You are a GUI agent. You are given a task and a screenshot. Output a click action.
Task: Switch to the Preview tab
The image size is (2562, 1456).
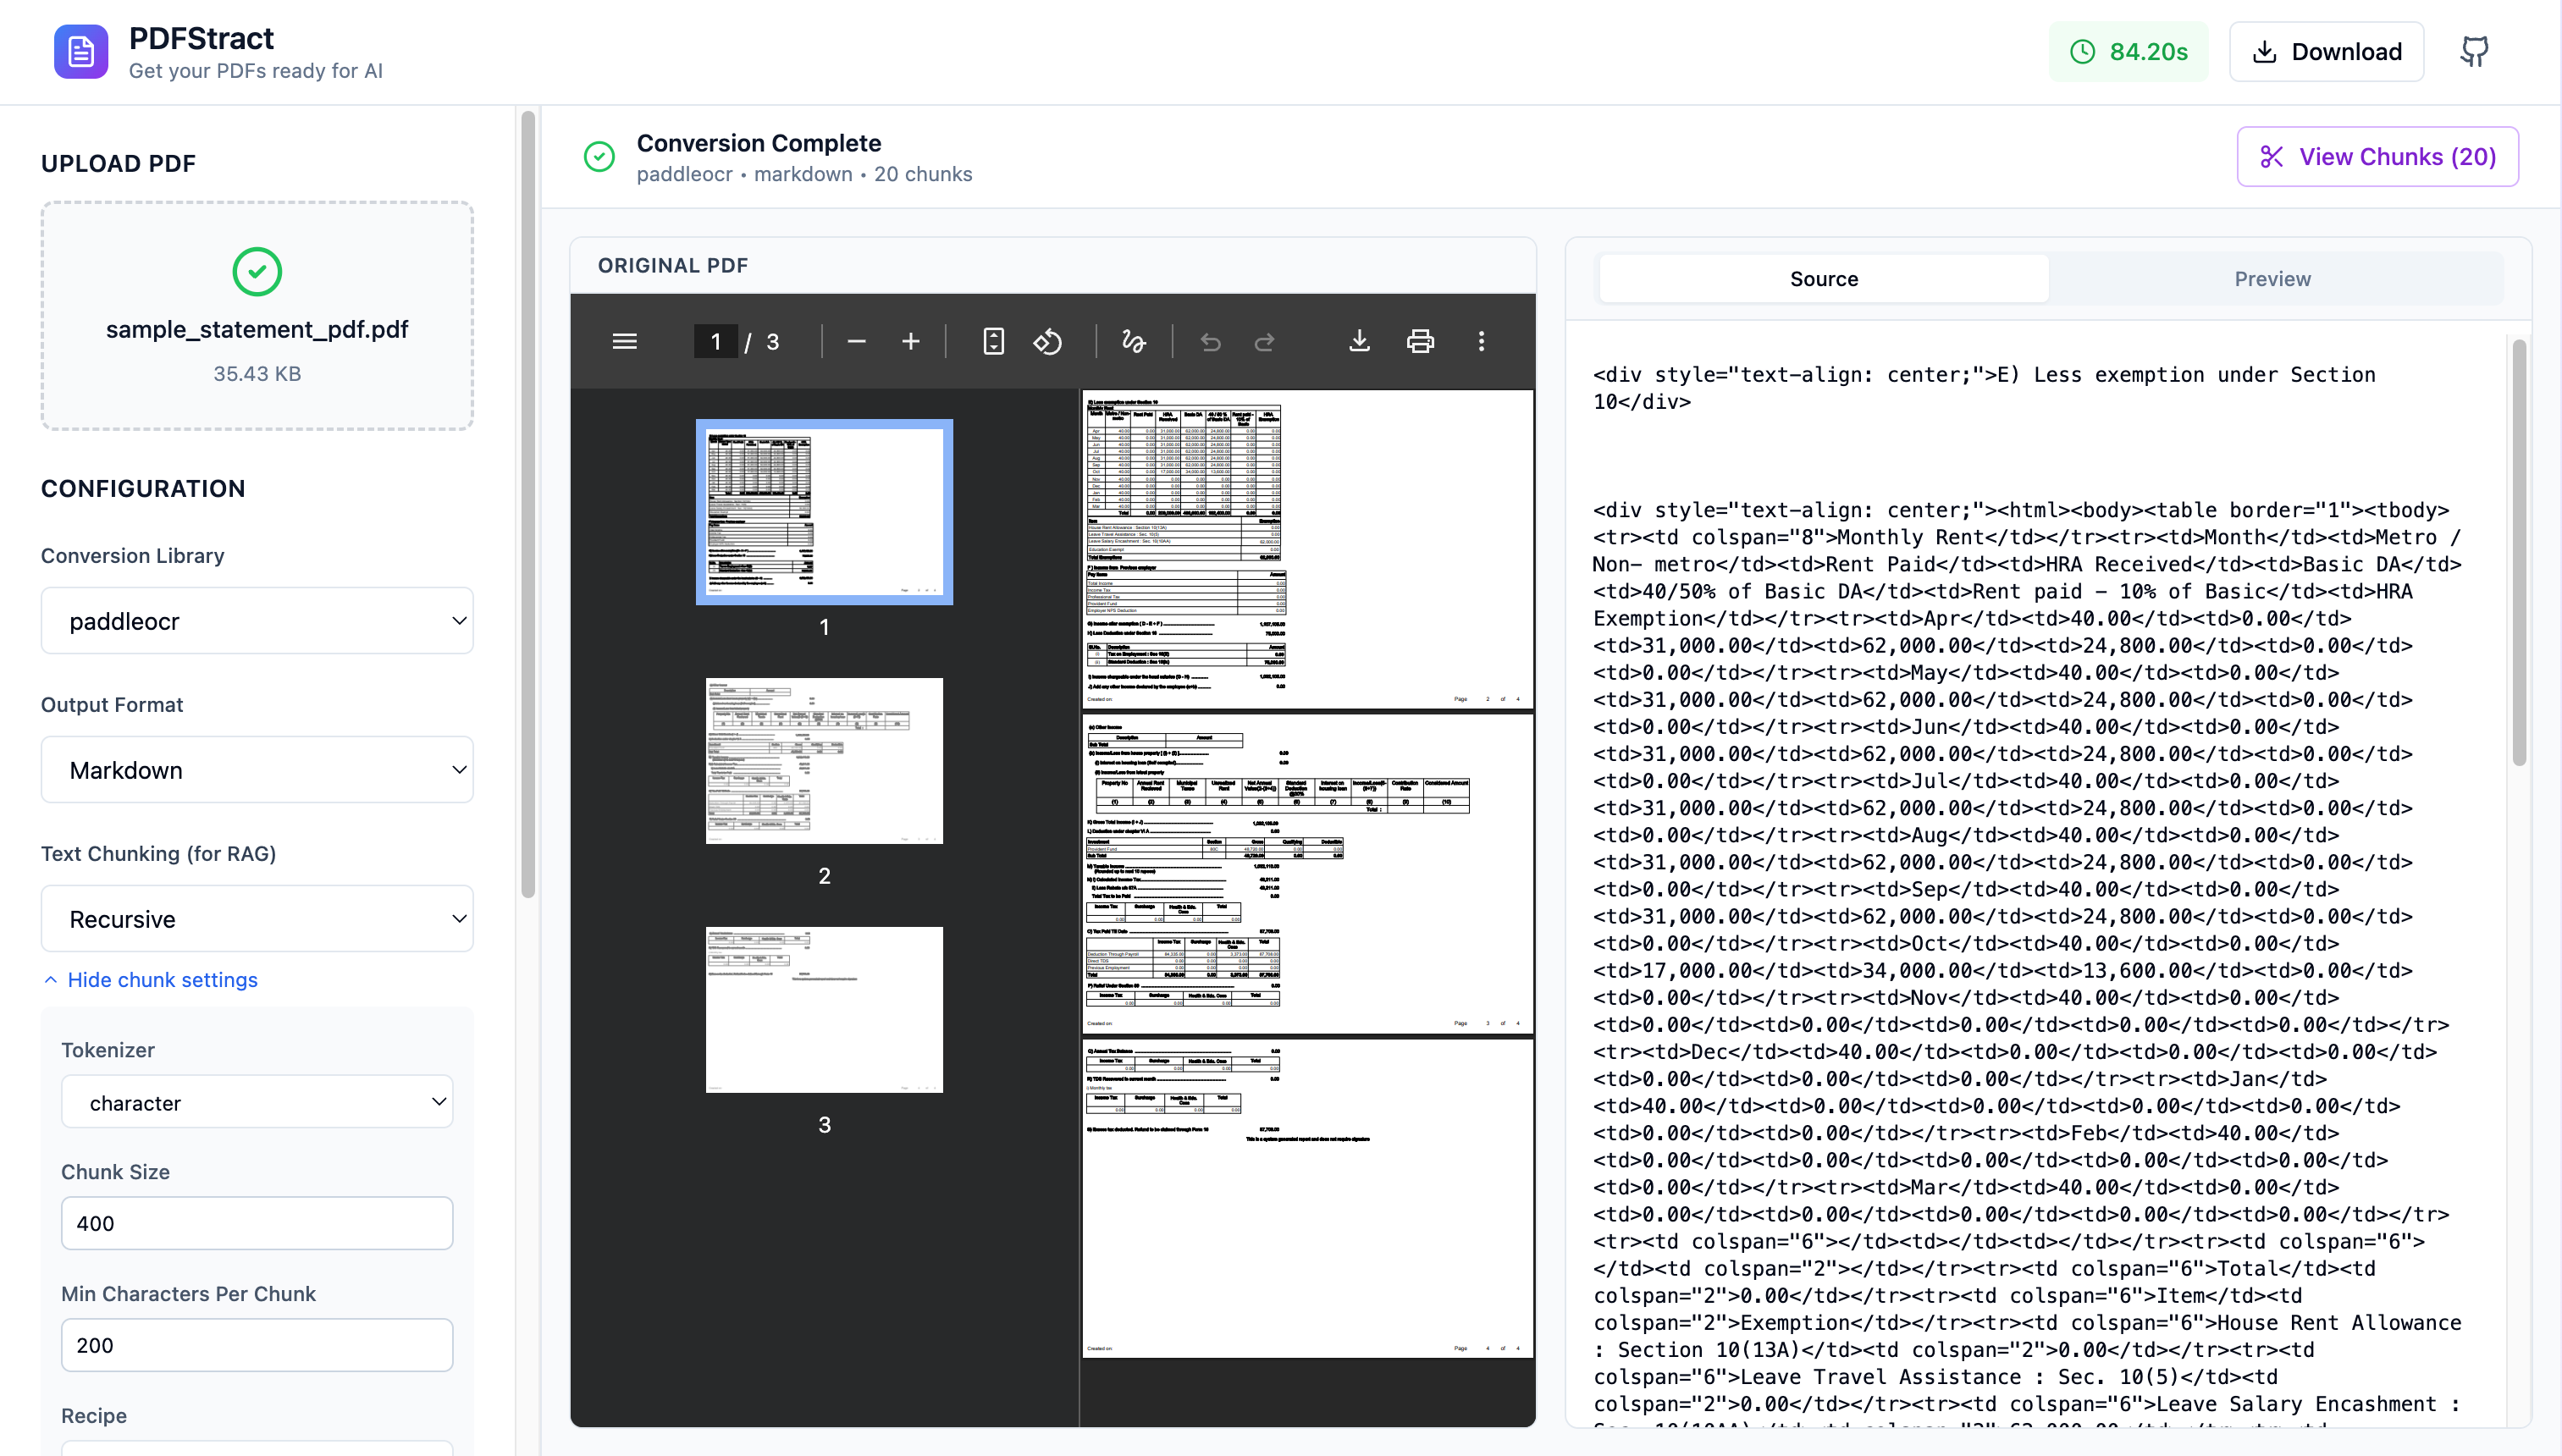tap(2272, 279)
